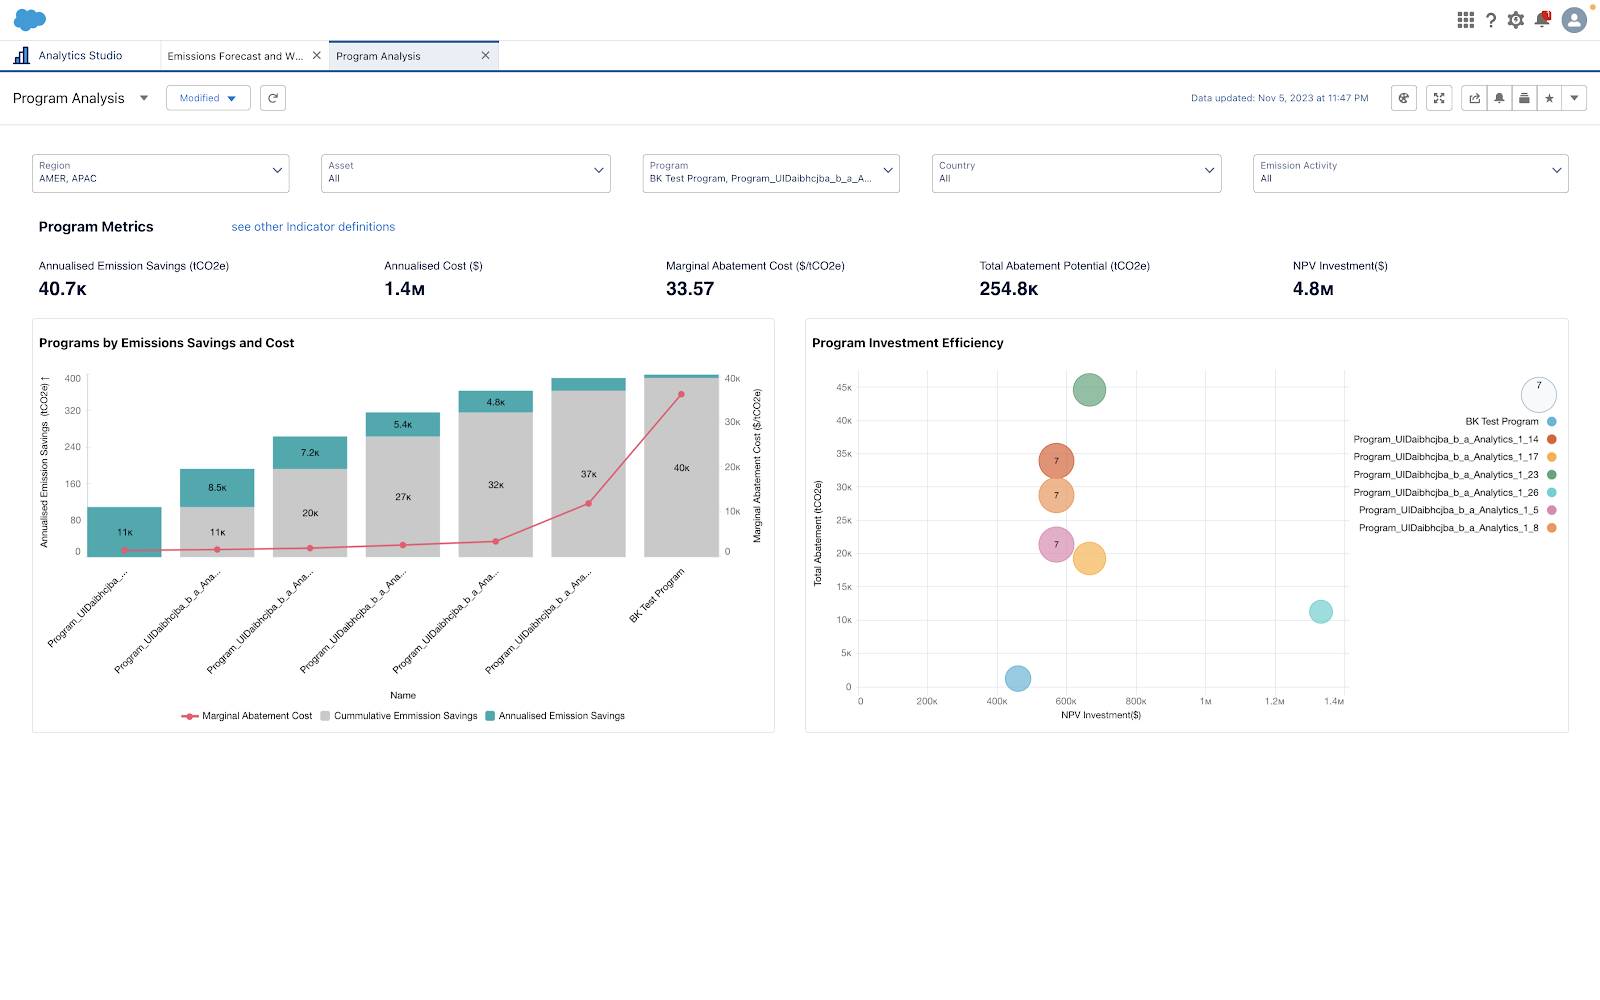Open the Modified view dropdown
The height and width of the screenshot is (1000, 1600).
point(208,98)
